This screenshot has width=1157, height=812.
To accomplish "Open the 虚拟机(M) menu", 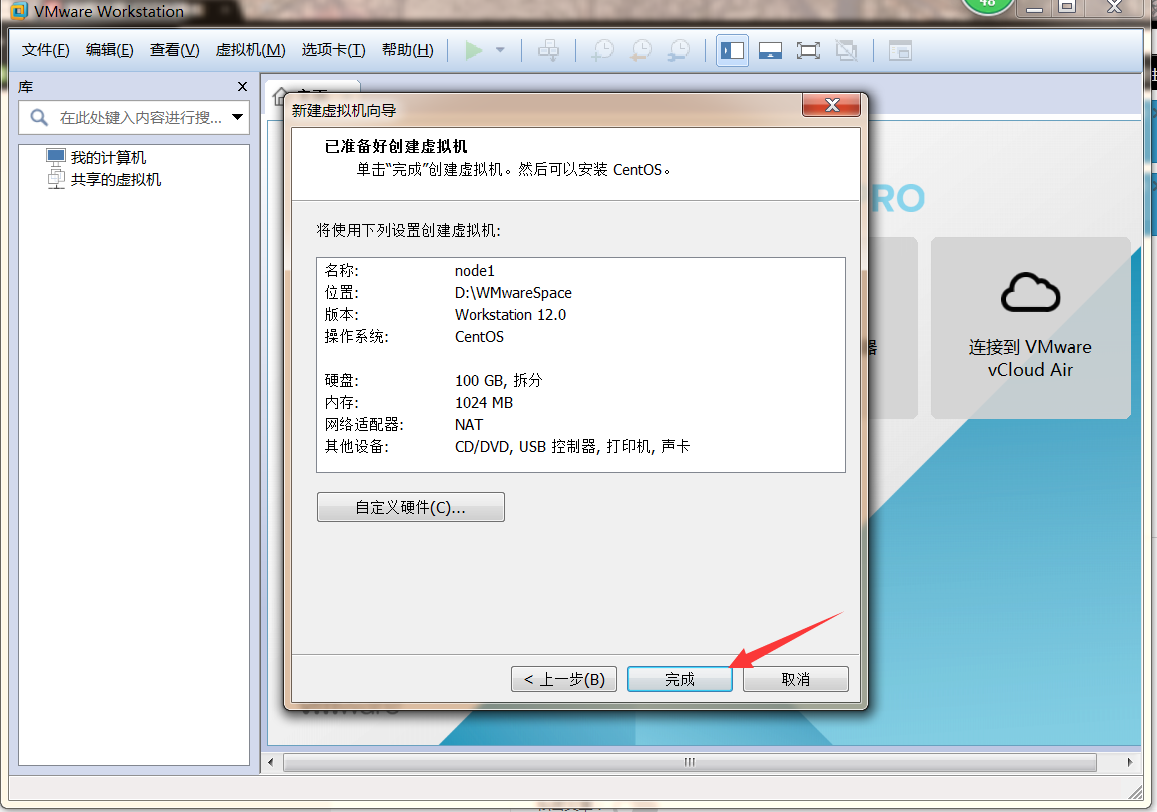I will [251, 49].
